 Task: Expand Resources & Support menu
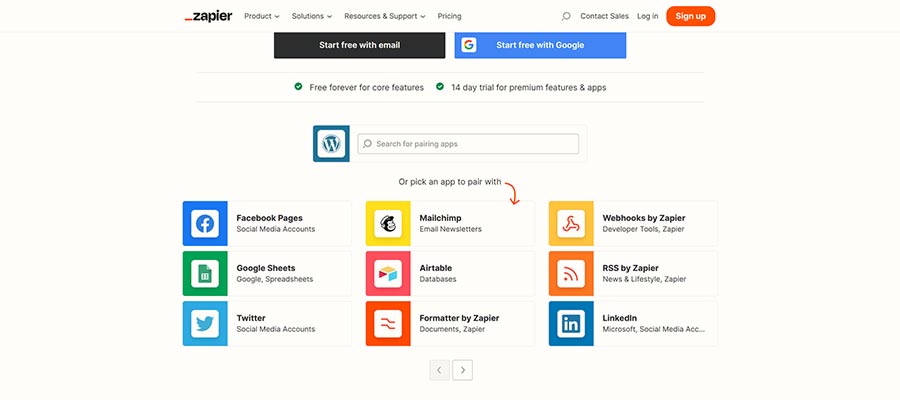(x=384, y=16)
